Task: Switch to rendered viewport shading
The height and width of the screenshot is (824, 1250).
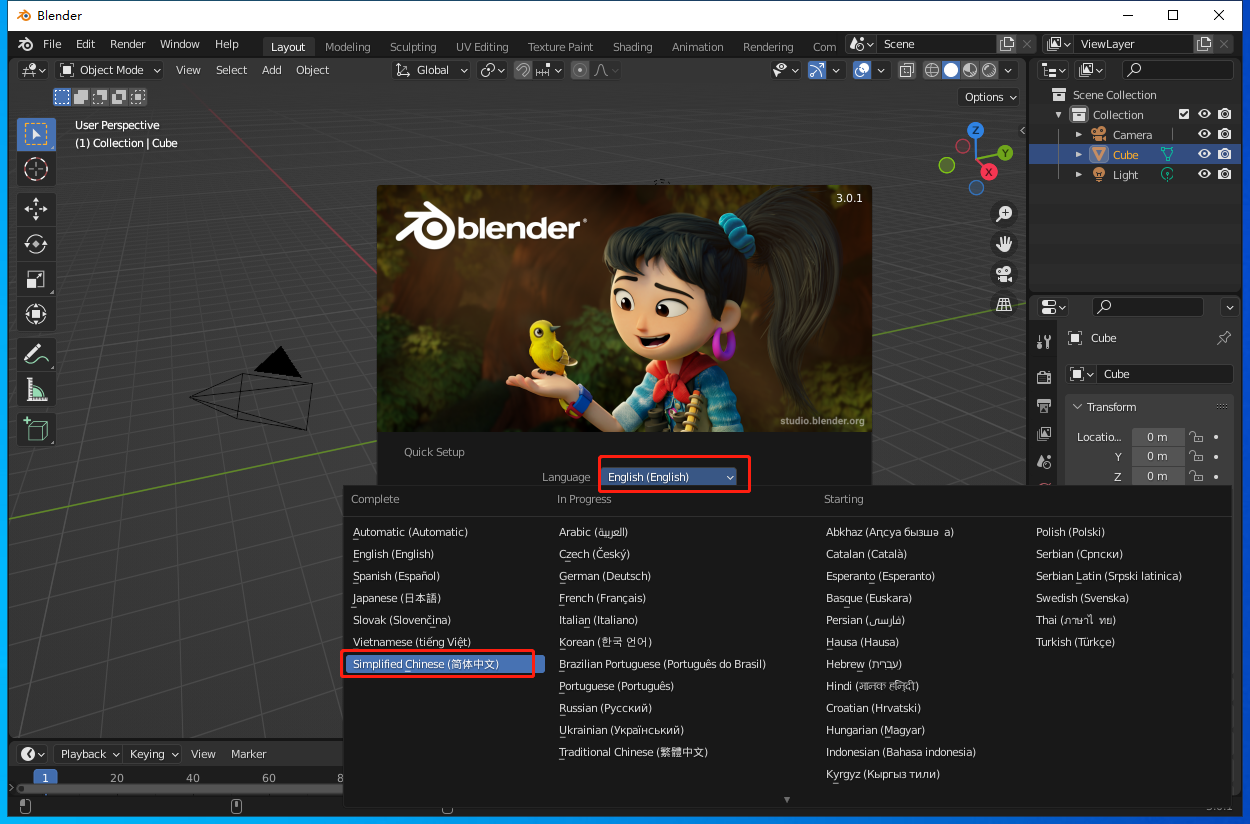Action: click(989, 70)
